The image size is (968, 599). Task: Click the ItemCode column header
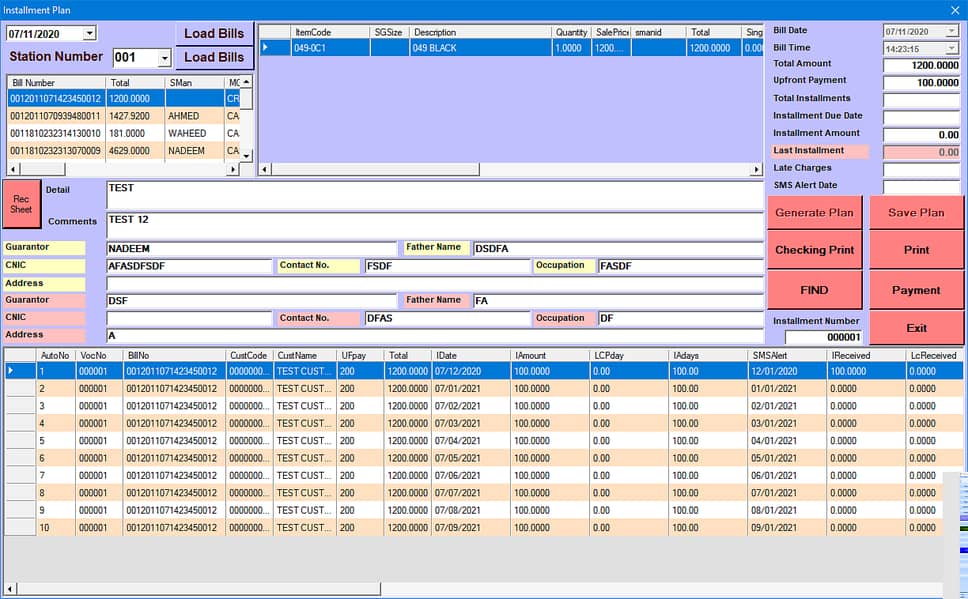coord(330,32)
